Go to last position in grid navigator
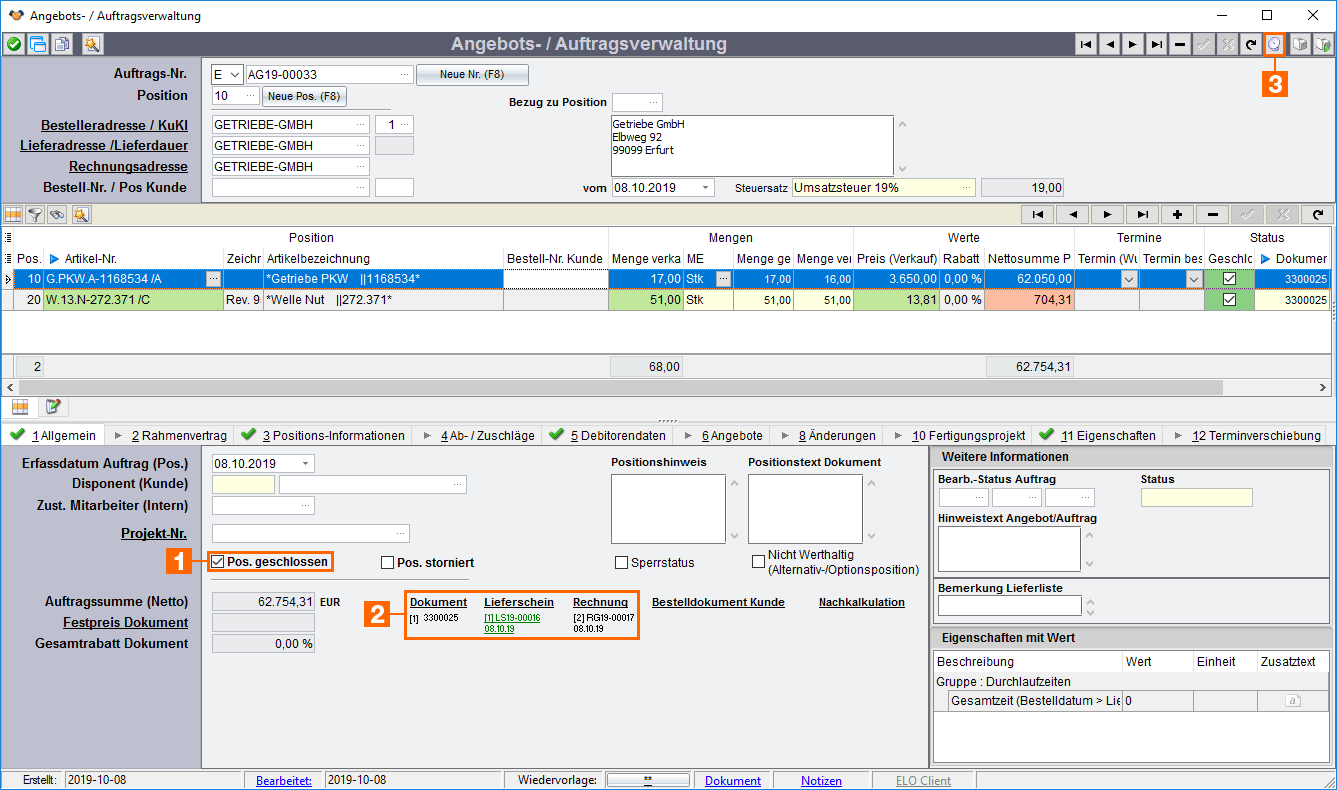The height and width of the screenshot is (790, 1337). (x=1143, y=214)
